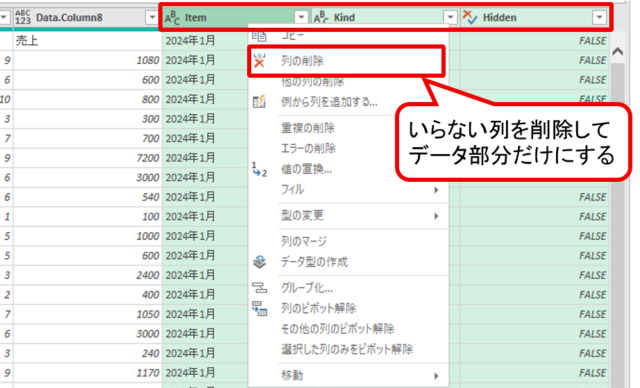
Task: Click the 1050 cell in Data.Column8
Action: (87, 314)
